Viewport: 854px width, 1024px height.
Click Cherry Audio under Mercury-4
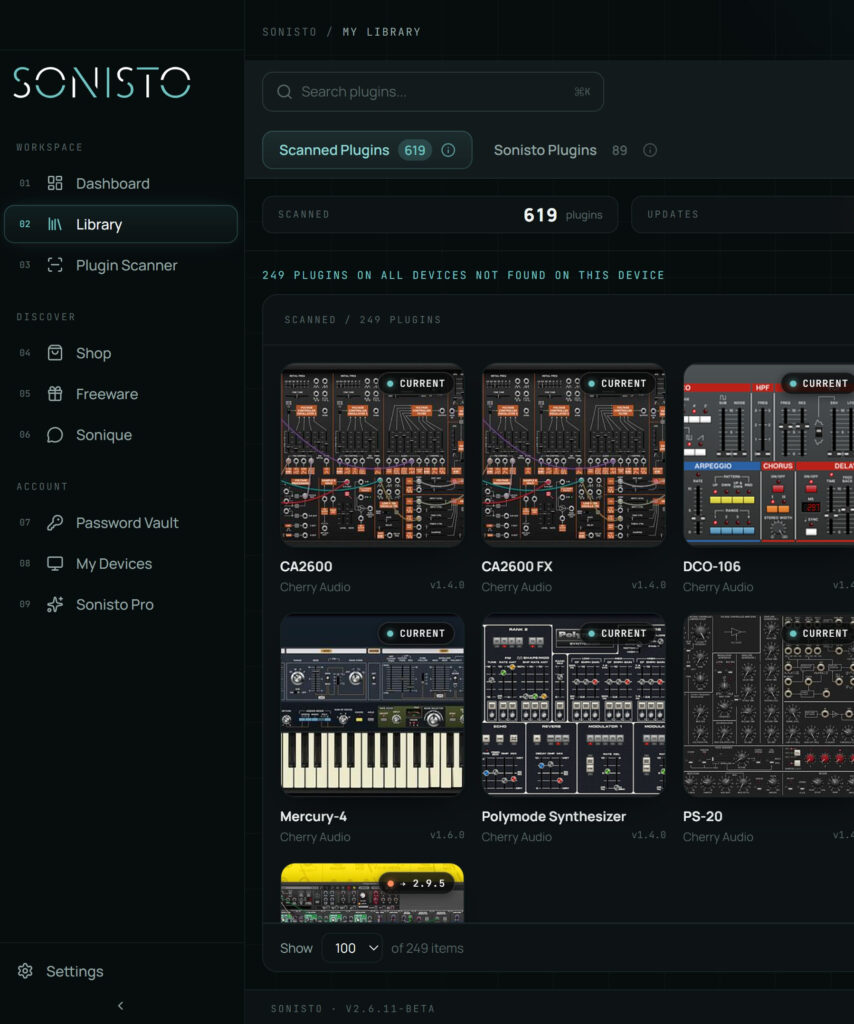(315, 837)
